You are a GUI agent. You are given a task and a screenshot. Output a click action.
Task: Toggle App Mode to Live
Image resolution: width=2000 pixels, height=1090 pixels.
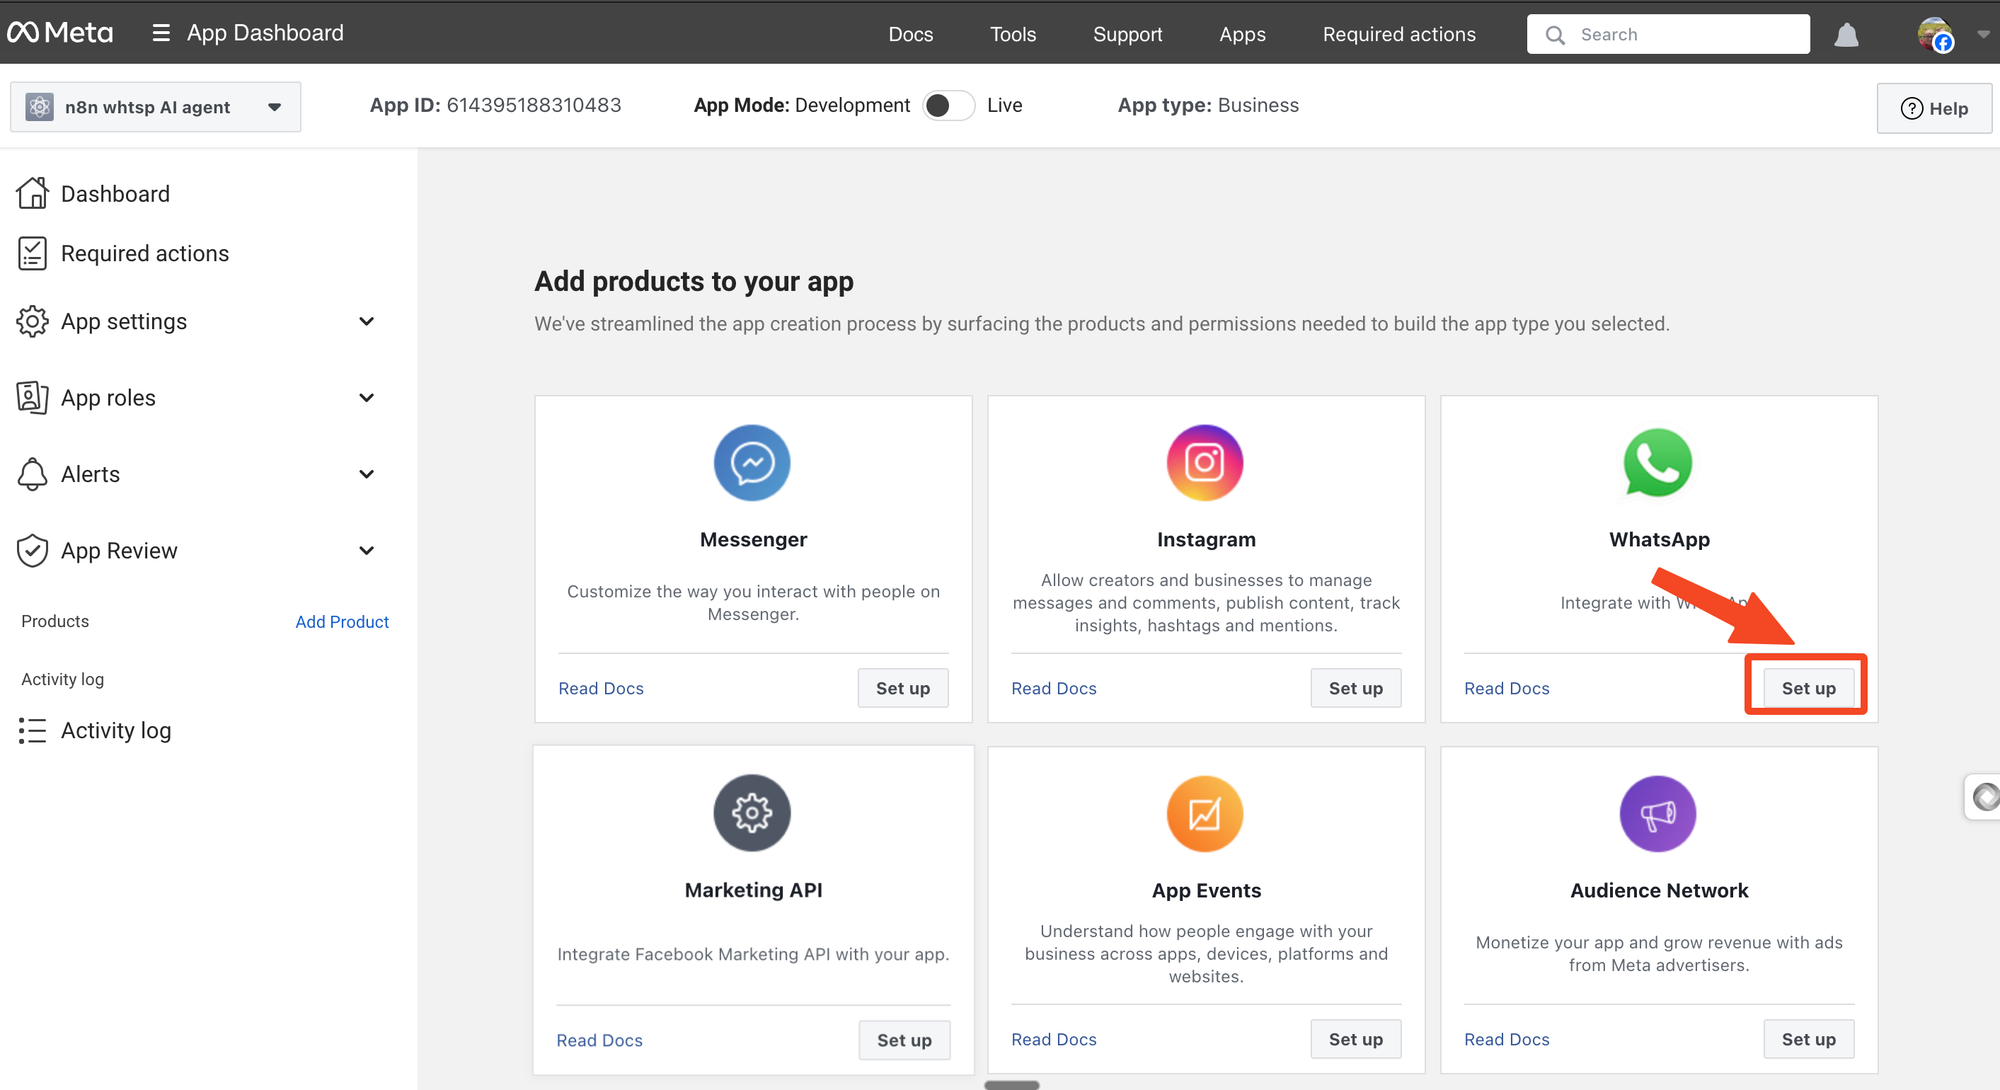click(948, 106)
